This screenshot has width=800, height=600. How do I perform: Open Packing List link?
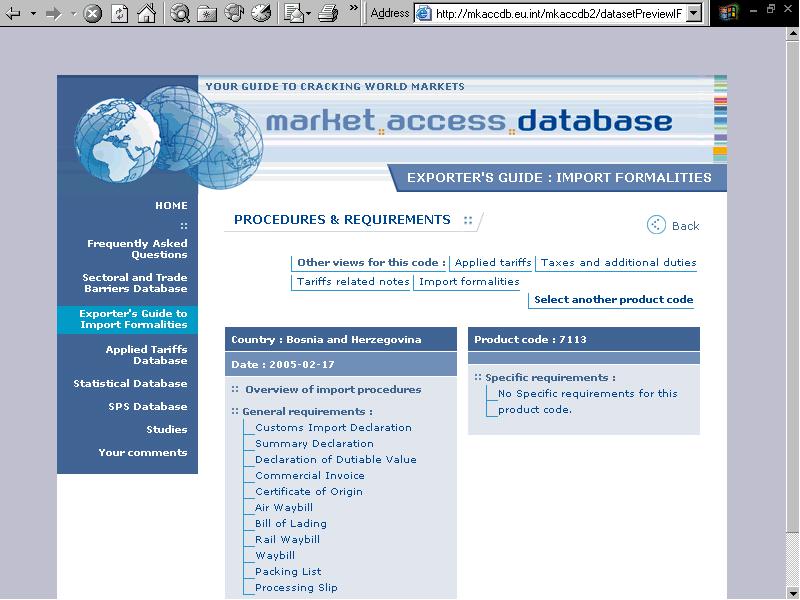(x=288, y=572)
